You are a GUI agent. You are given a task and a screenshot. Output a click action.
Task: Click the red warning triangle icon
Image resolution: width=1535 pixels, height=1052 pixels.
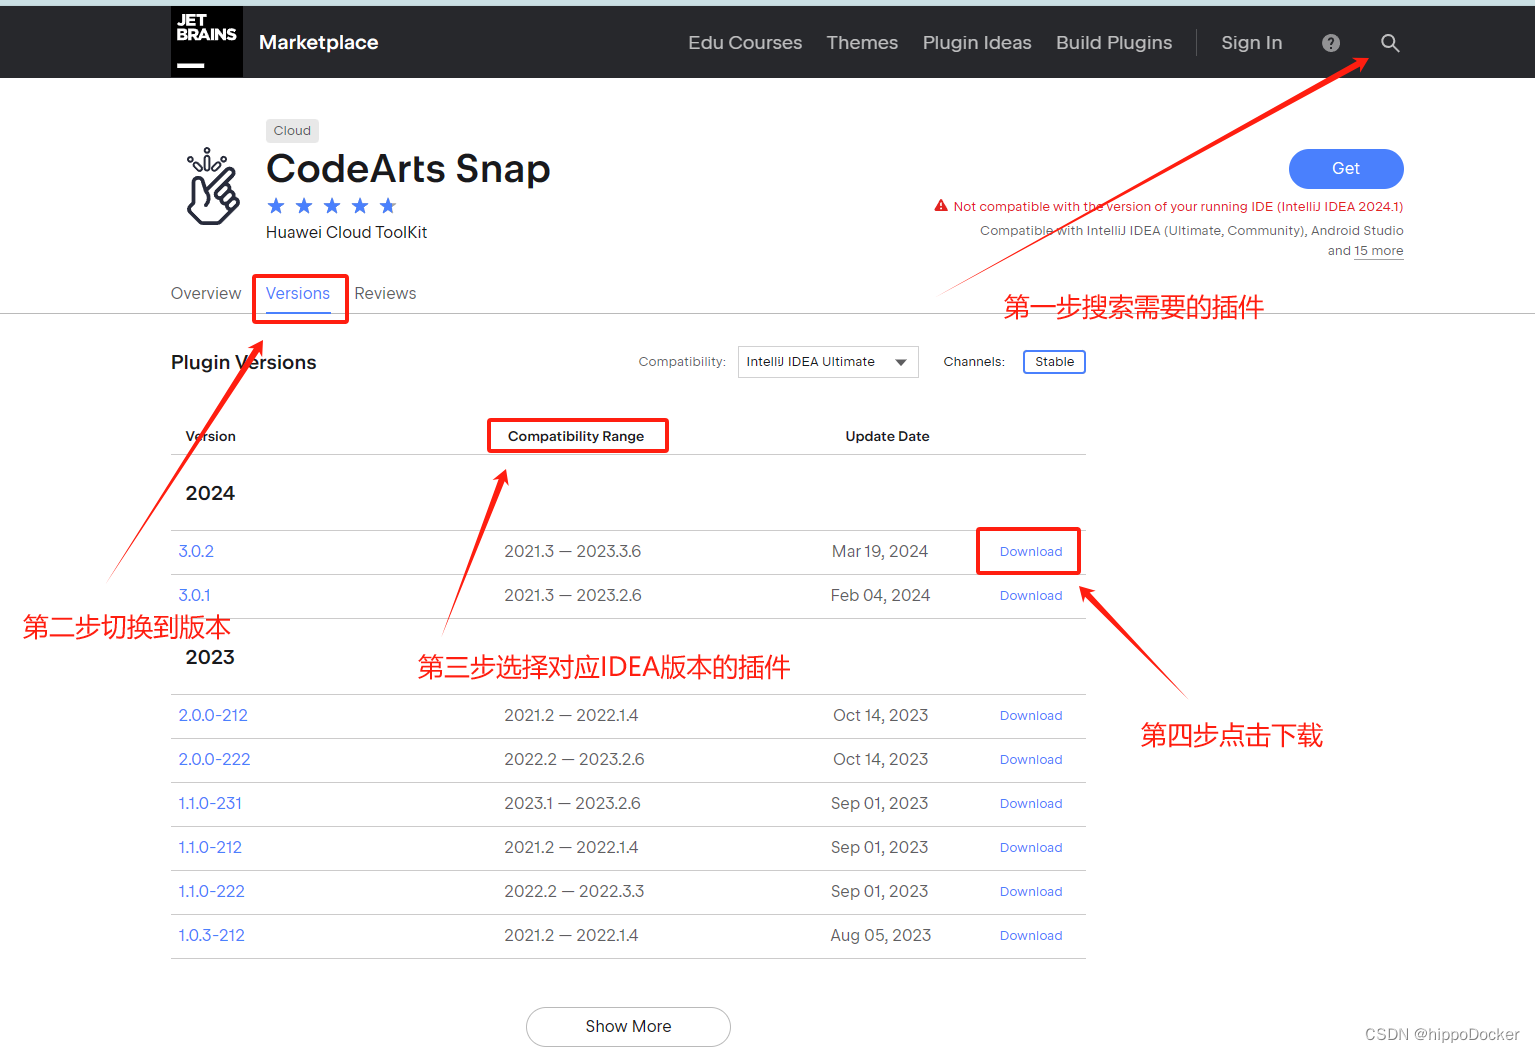pos(941,206)
